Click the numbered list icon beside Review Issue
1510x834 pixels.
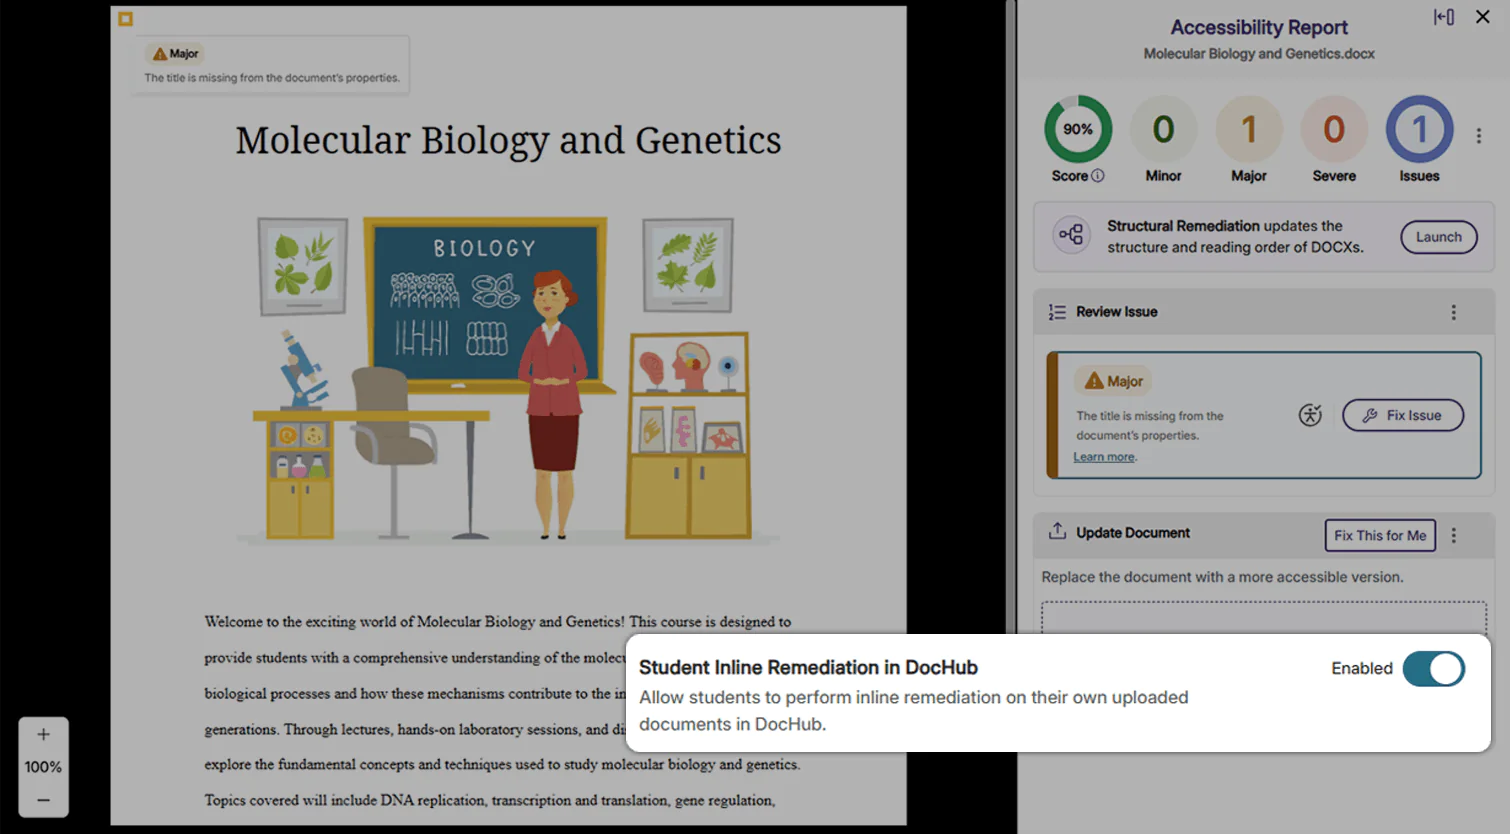pyautogui.click(x=1056, y=311)
